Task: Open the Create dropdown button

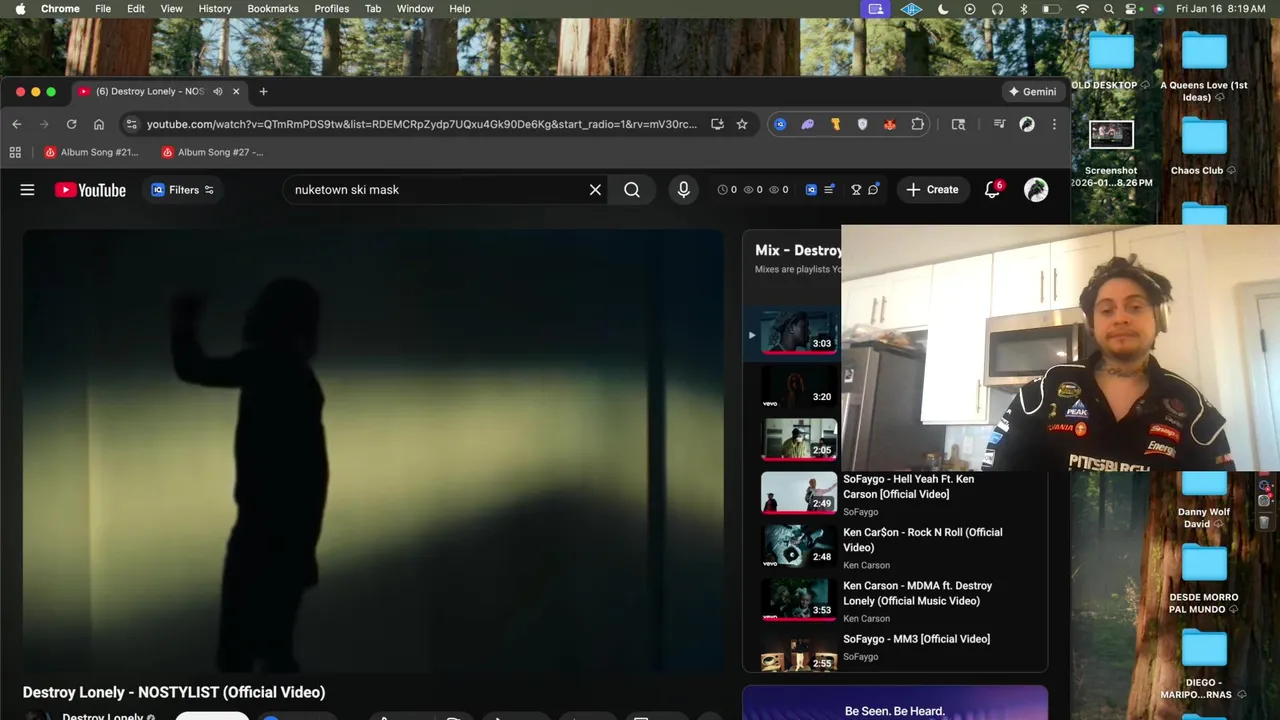Action: click(x=933, y=190)
